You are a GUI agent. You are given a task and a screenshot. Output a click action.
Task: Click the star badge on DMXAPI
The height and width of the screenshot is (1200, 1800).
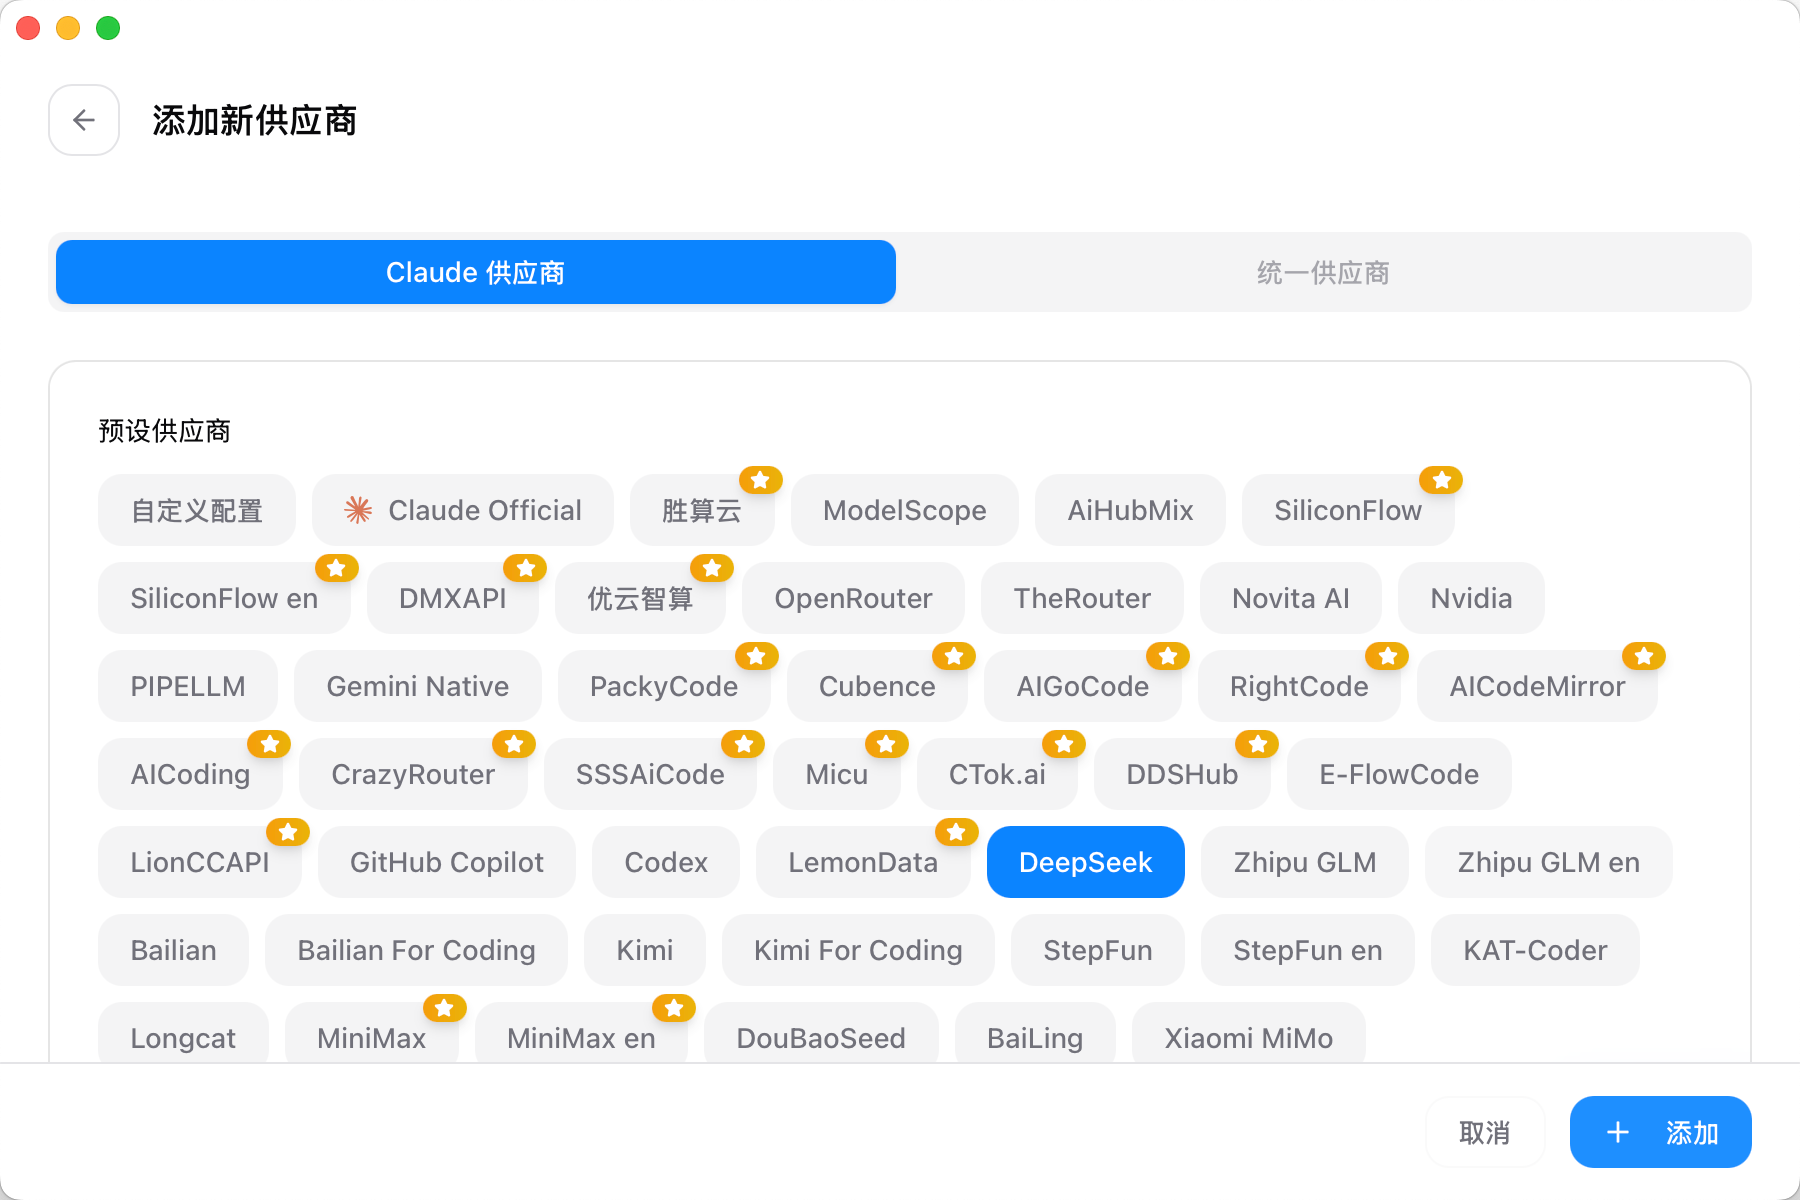(x=525, y=568)
